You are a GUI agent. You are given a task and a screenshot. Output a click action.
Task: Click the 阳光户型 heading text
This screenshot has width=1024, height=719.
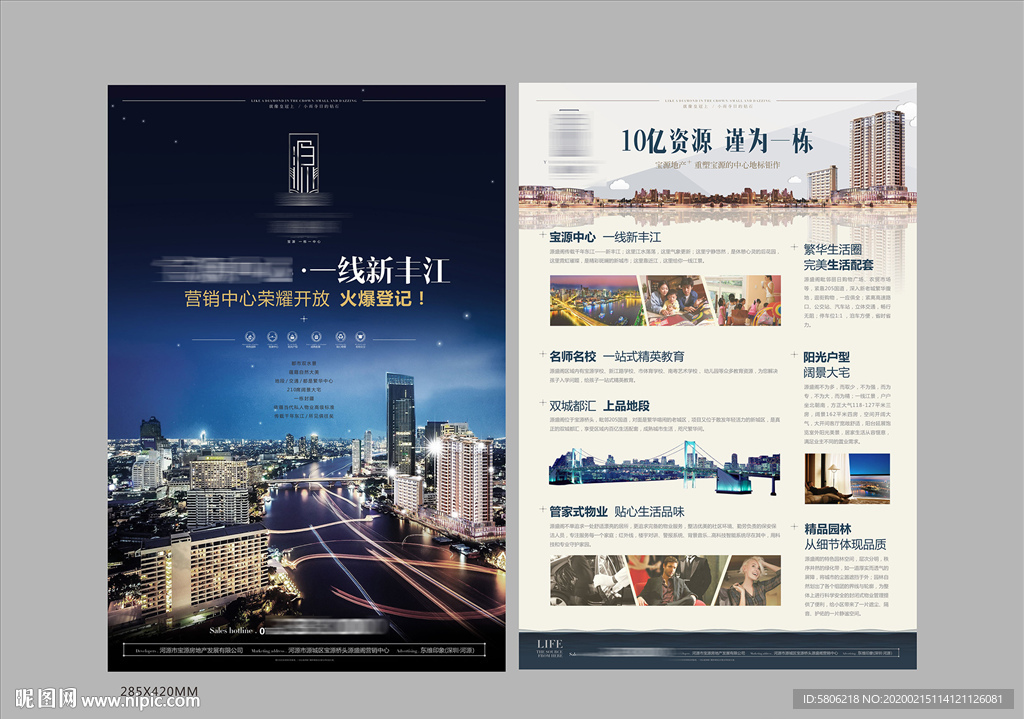coord(826,357)
